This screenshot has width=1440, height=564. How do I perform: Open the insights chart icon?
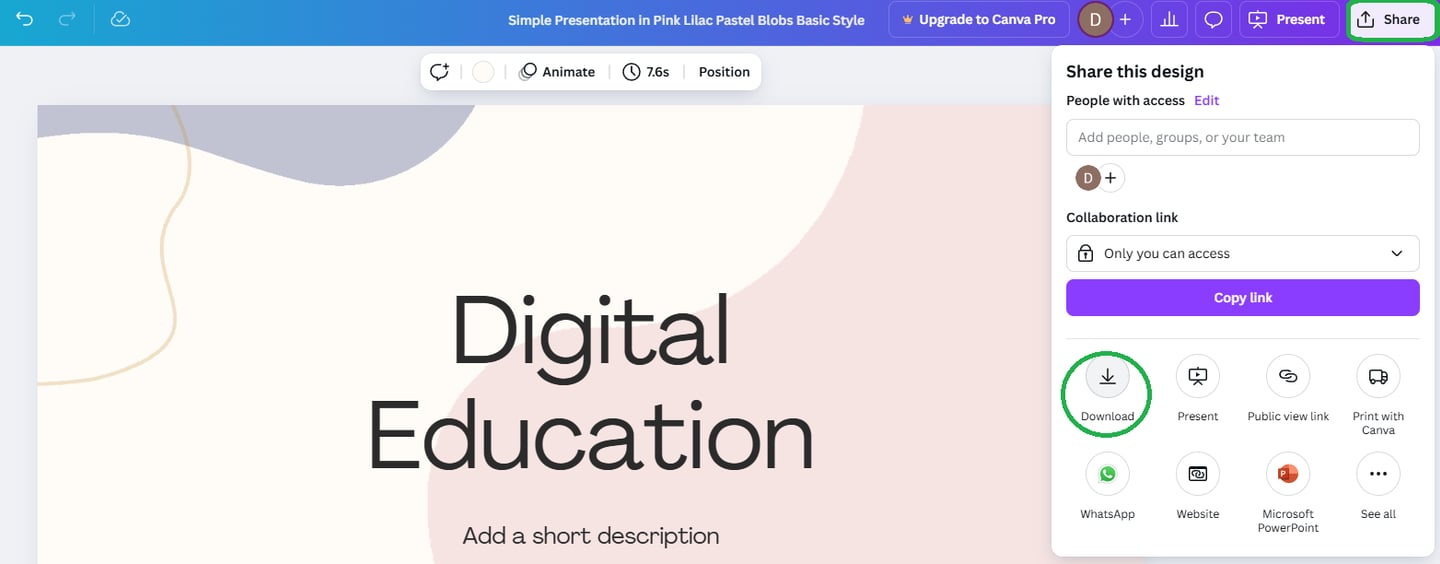pyautogui.click(x=1169, y=19)
